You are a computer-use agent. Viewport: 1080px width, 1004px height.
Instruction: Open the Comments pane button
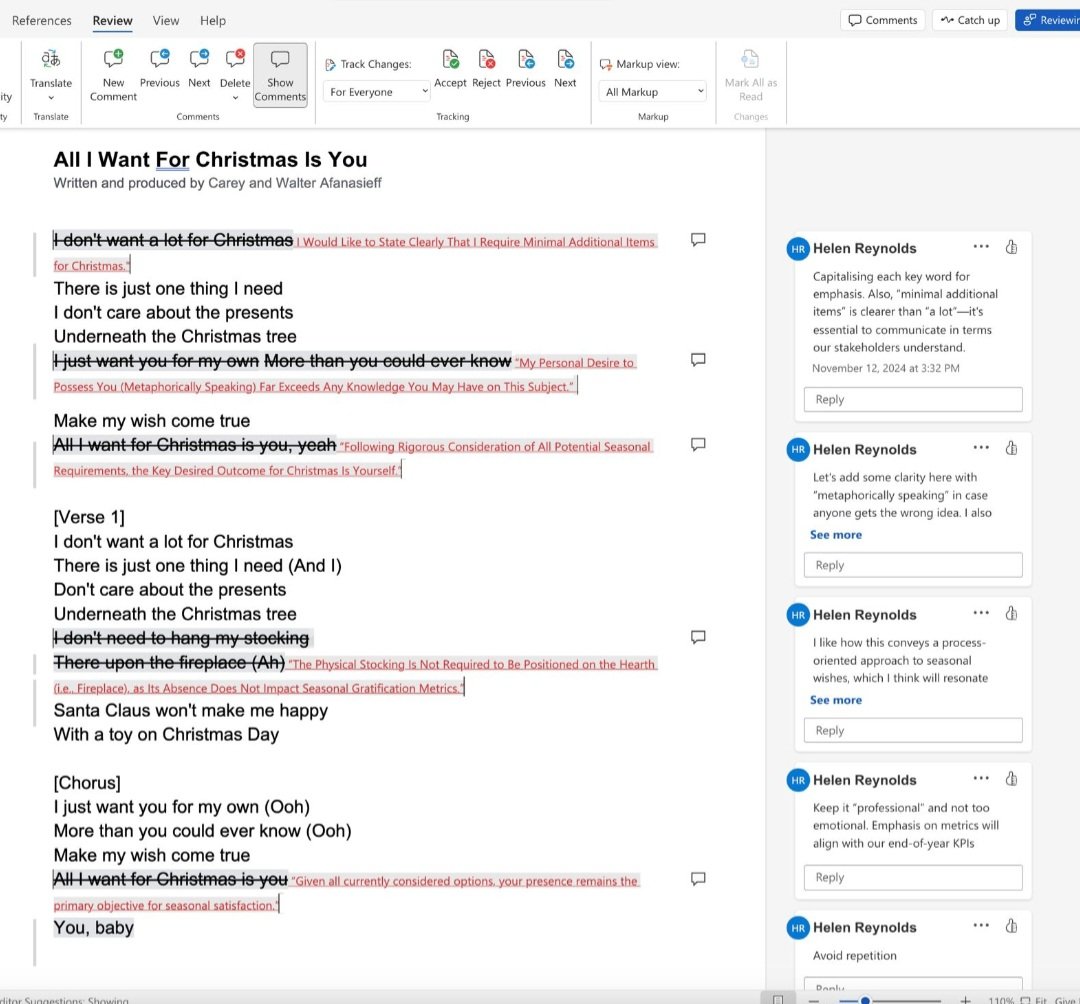click(x=882, y=20)
